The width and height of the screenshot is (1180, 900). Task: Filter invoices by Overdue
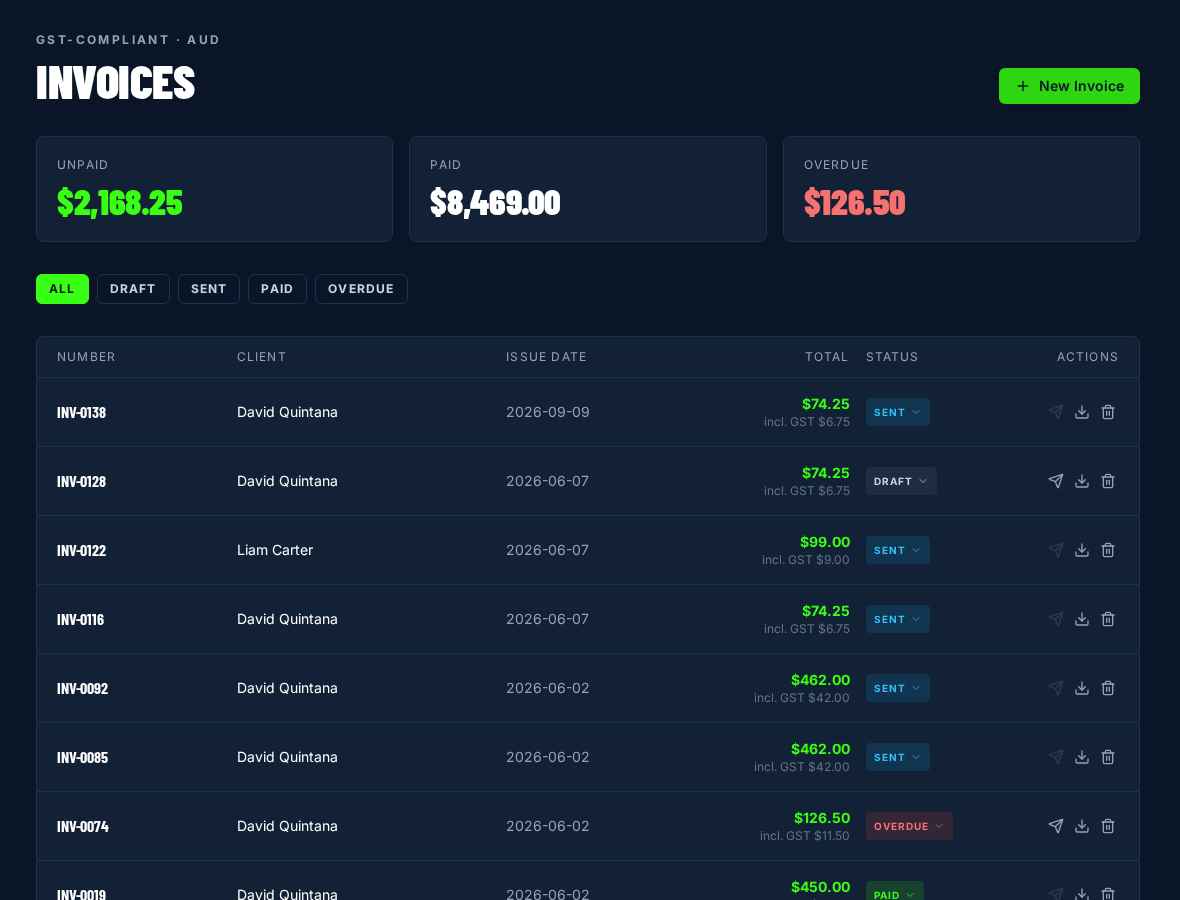[x=361, y=289]
